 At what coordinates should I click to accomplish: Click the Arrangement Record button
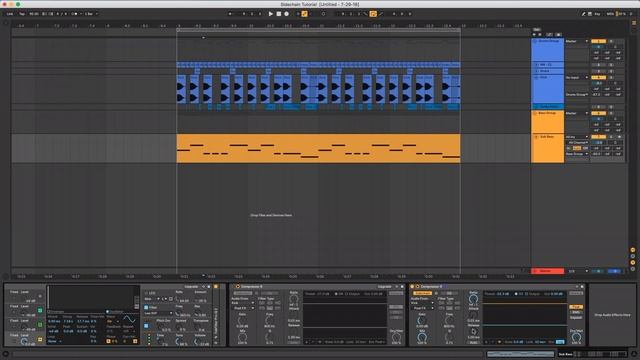pyautogui.click(x=287, y=14)
